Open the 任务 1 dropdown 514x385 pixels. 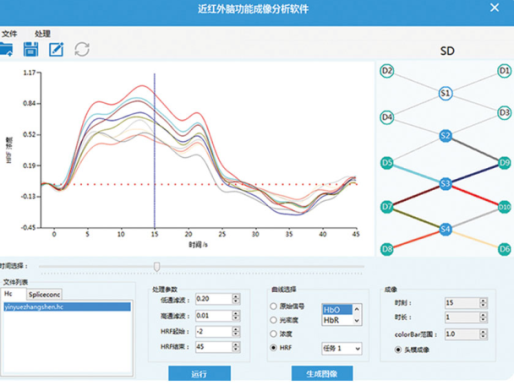coord(342,349)
